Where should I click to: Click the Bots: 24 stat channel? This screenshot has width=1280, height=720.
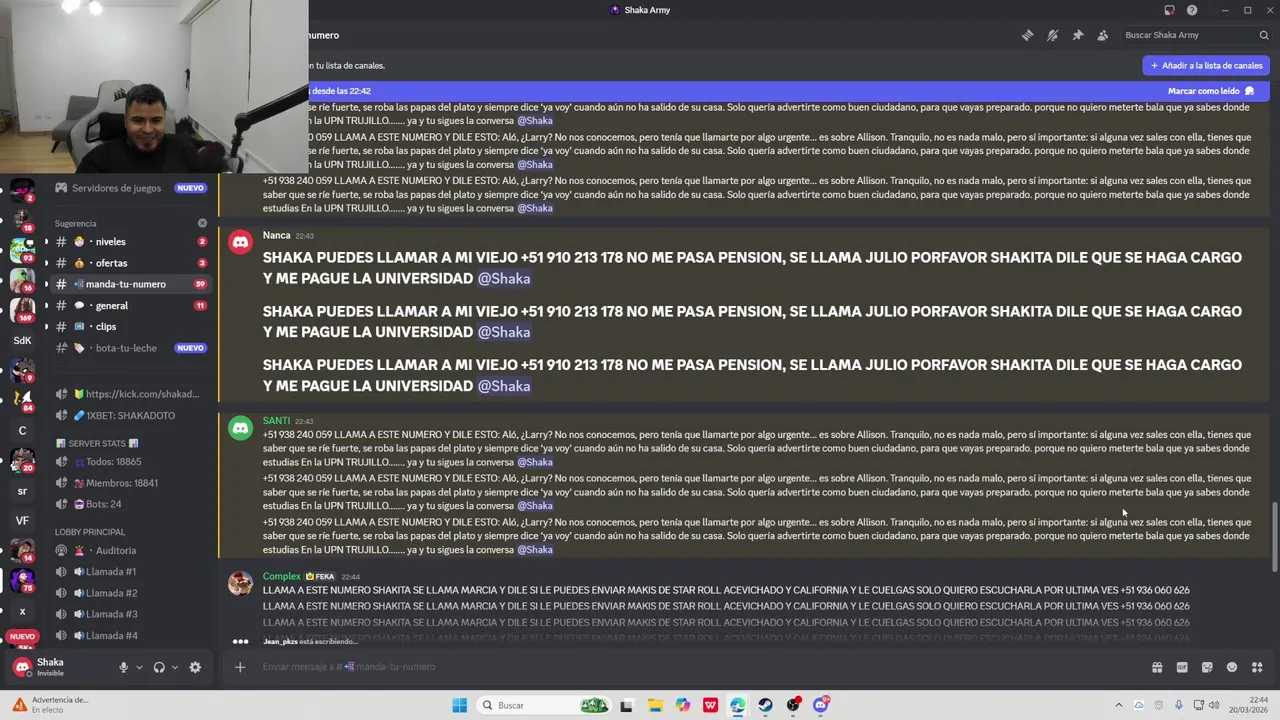(x=130, y=504)
